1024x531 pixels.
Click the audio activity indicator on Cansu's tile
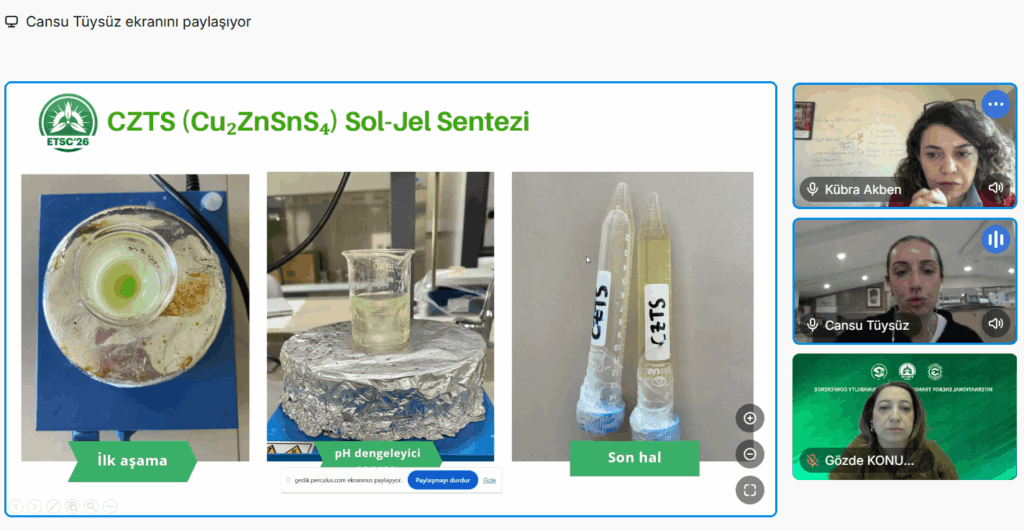pos(995,239)
